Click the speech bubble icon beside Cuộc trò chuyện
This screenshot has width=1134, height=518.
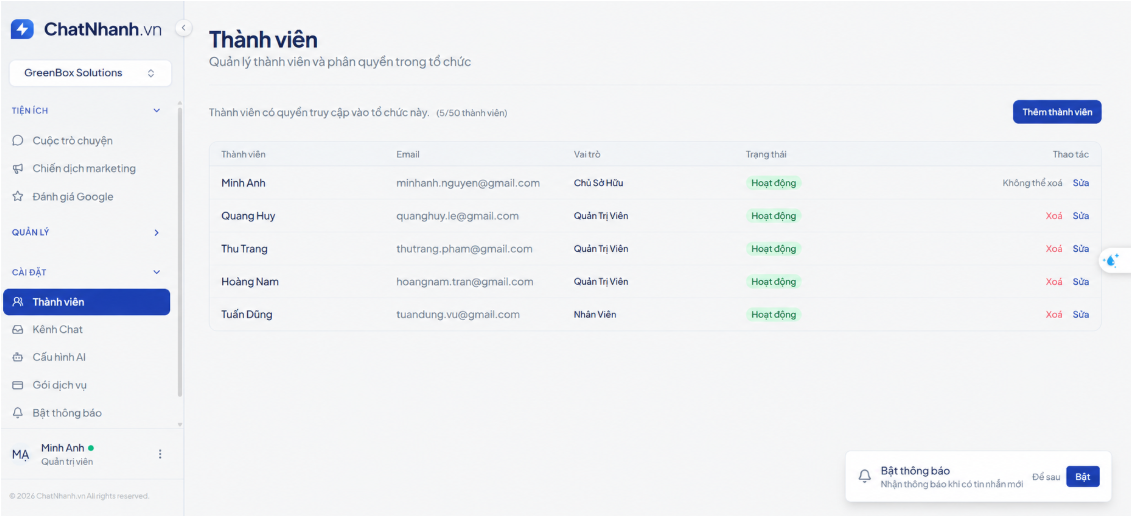click(18, 140)
